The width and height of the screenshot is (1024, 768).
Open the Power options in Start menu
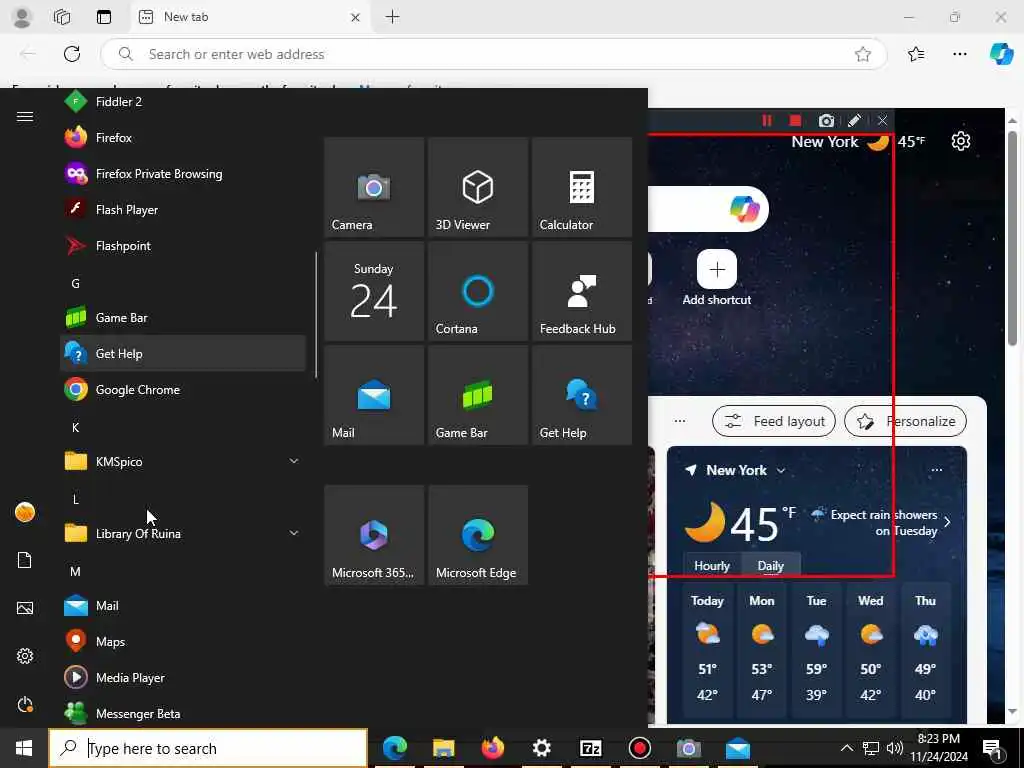[25, 704]
